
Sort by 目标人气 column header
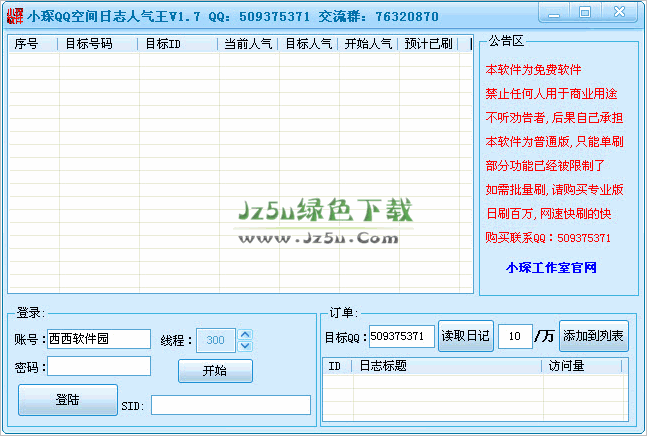[x=308, y=44]
